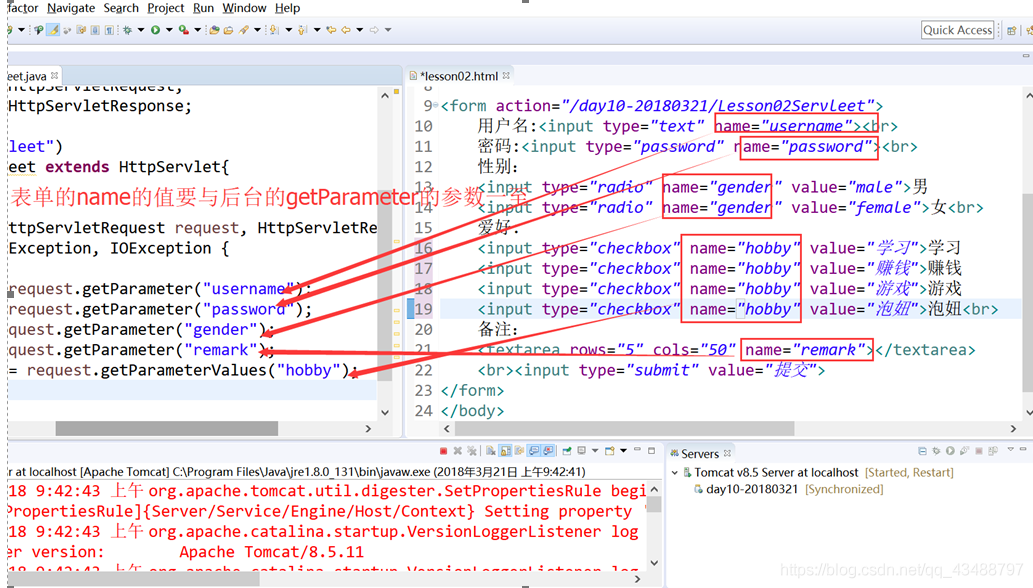Open the Help menu
The width and height of the screenshot is (1033, 588).
tap(287, 8)
